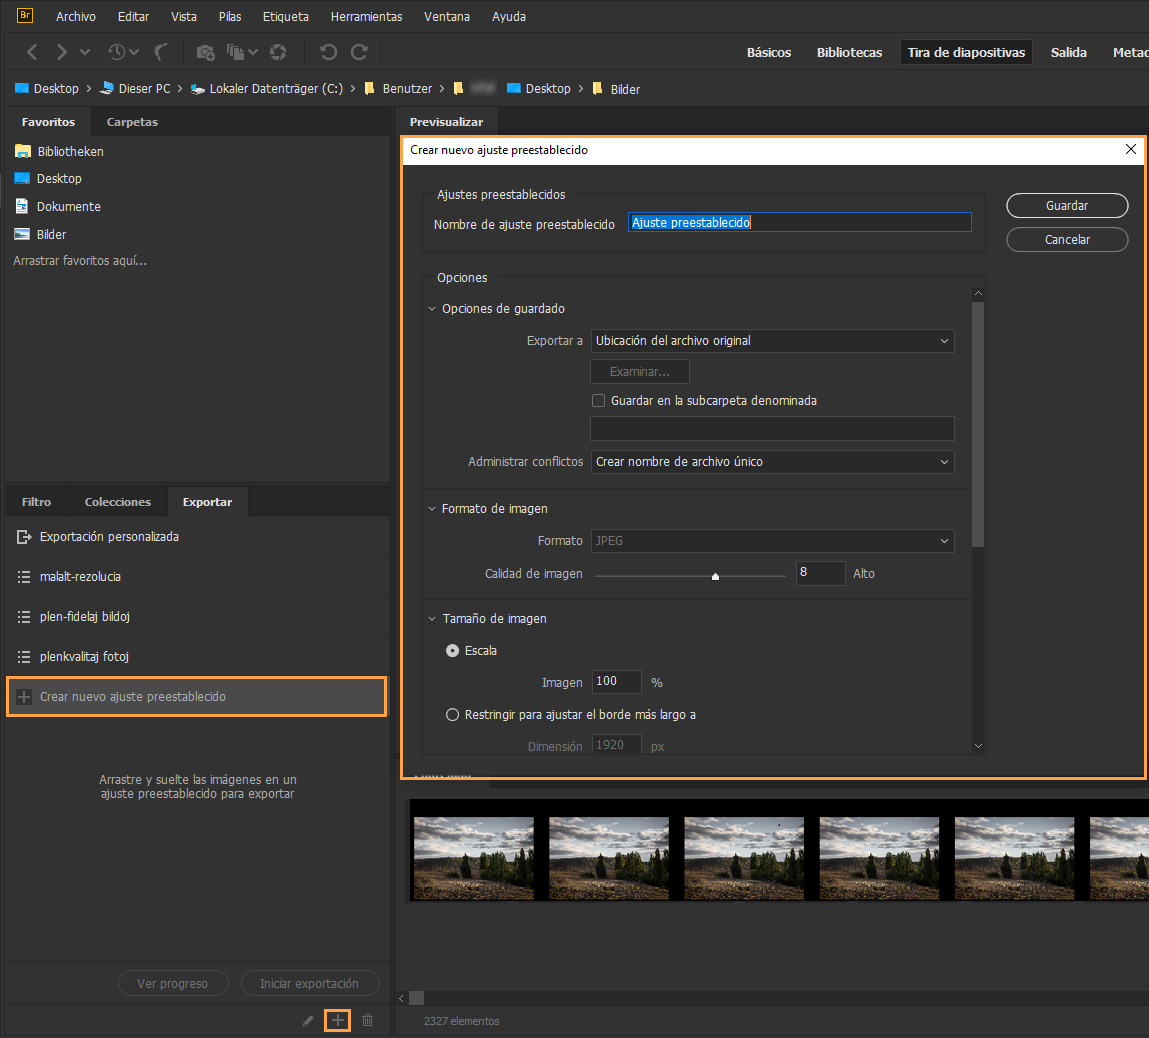Click the Guardar button

pyautogui.click(x=1067, y=206)
